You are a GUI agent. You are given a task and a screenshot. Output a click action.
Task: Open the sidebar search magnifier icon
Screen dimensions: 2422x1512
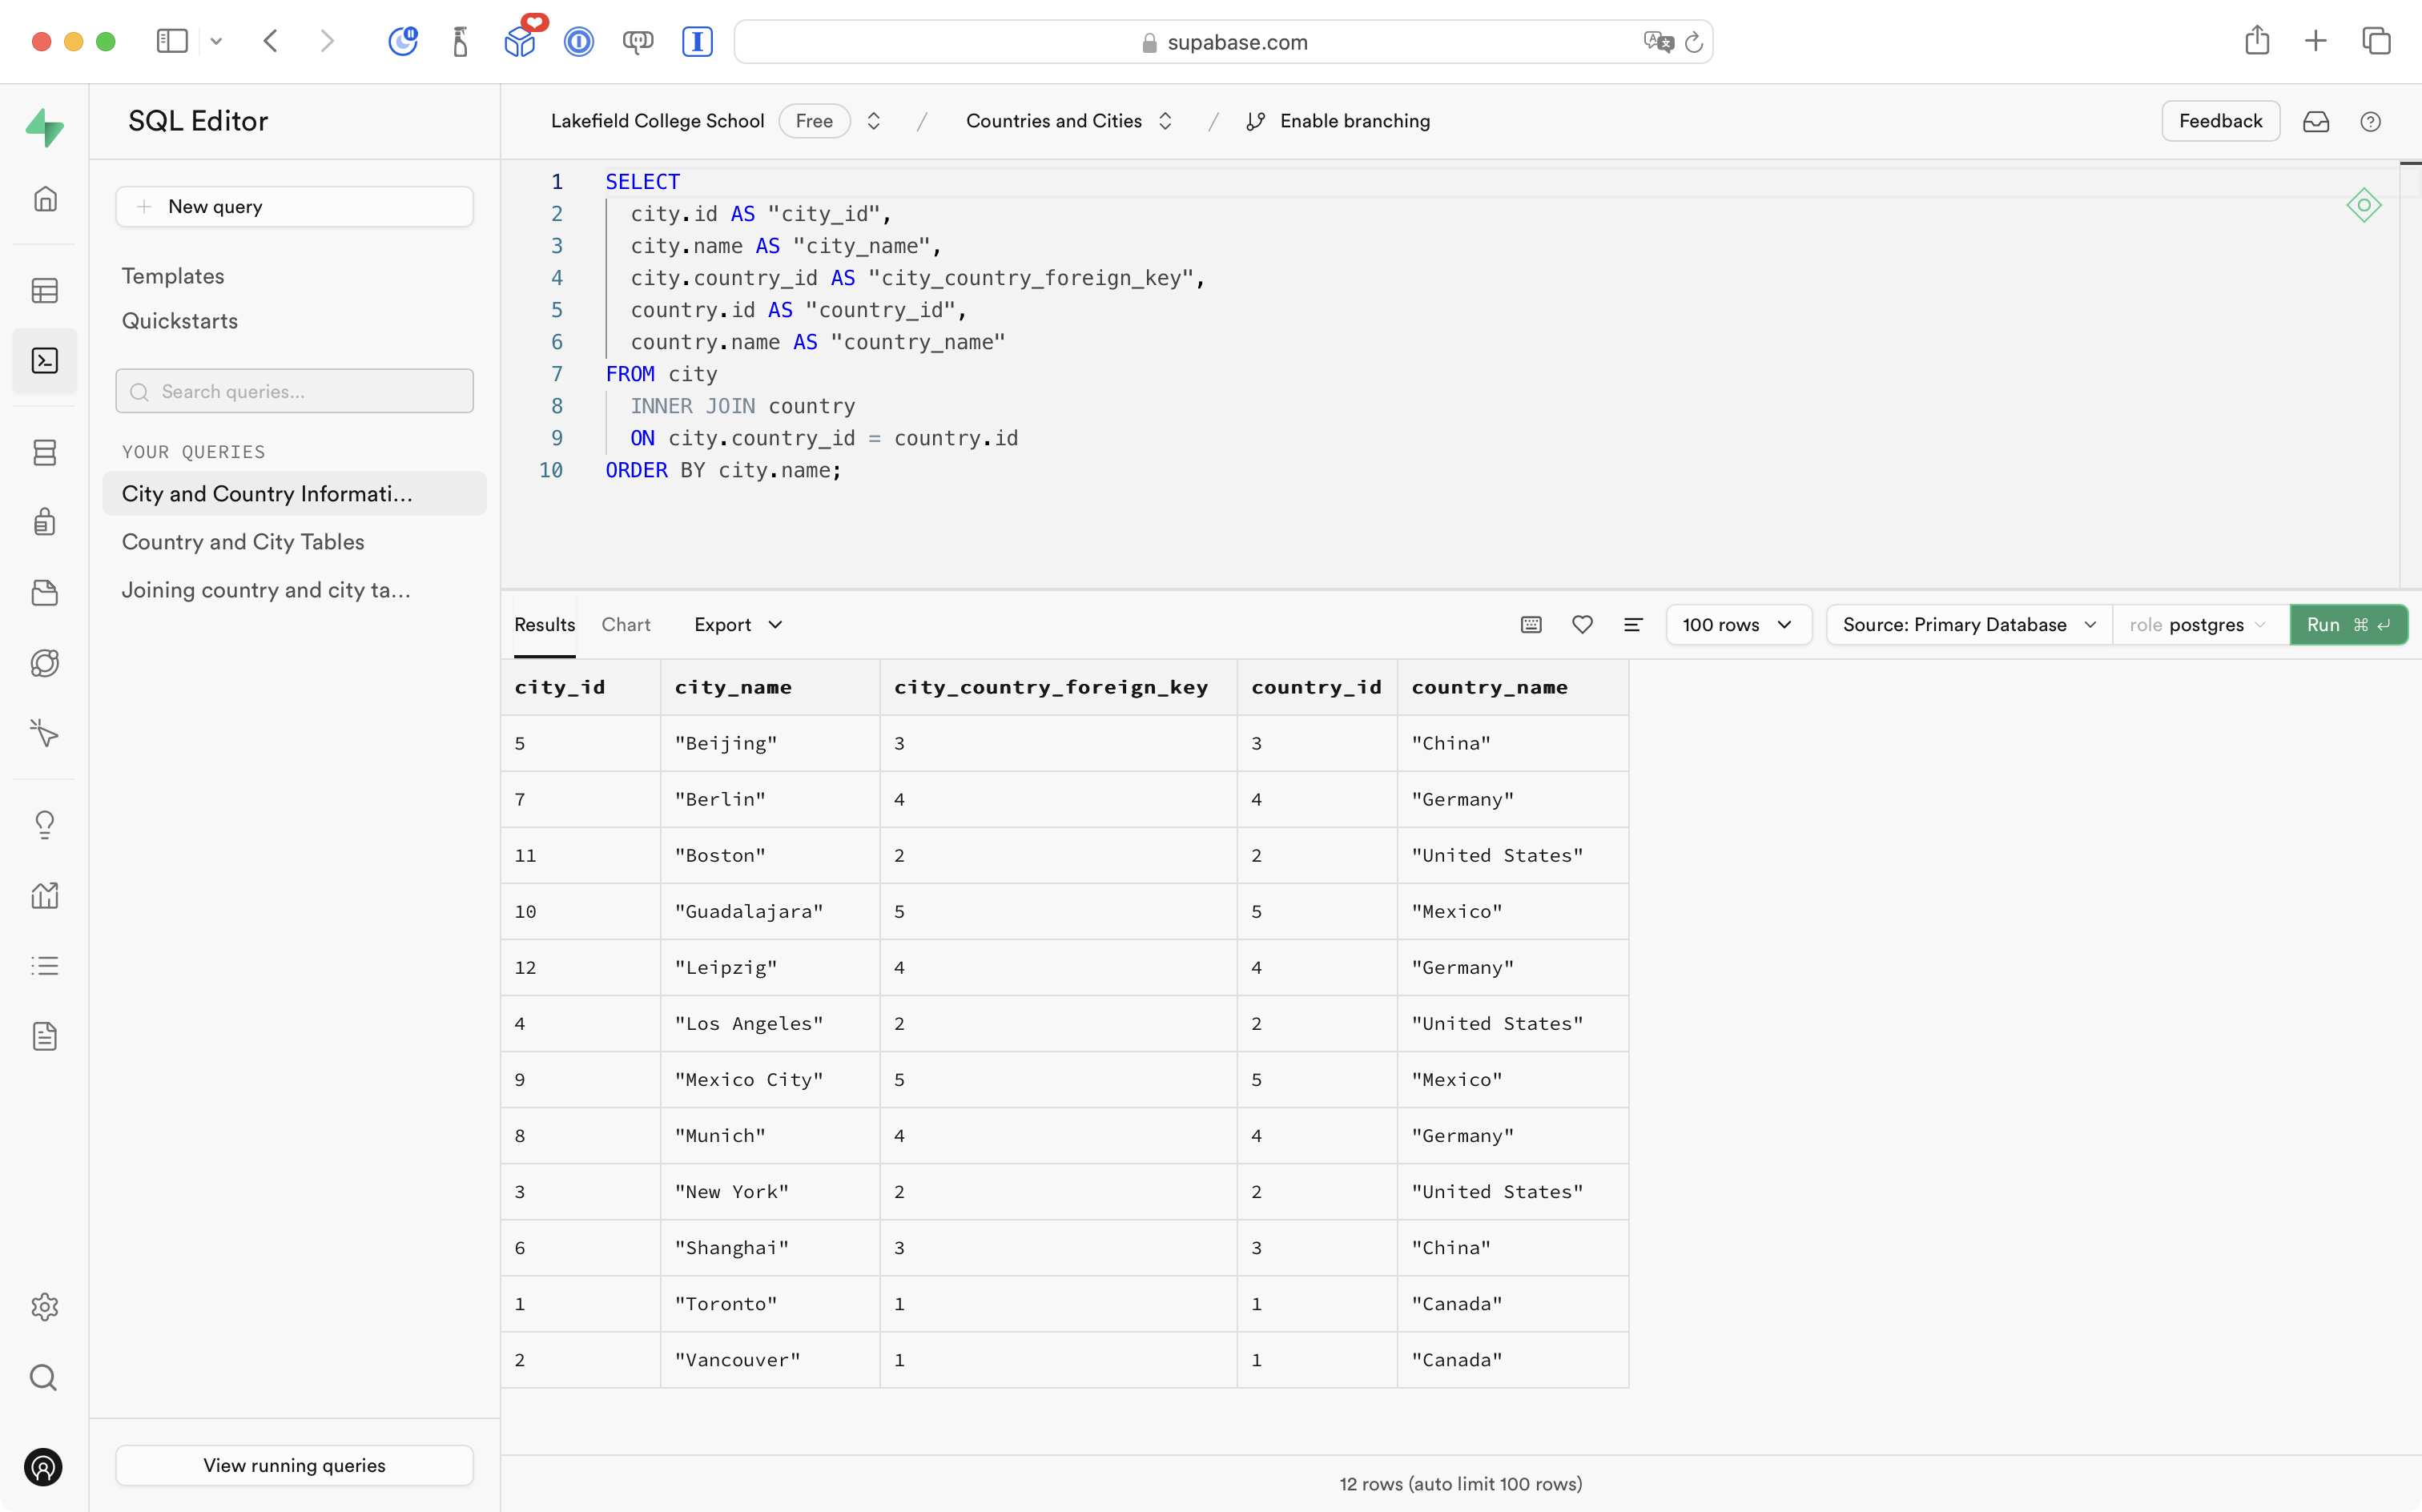(x=44, y=1378)
